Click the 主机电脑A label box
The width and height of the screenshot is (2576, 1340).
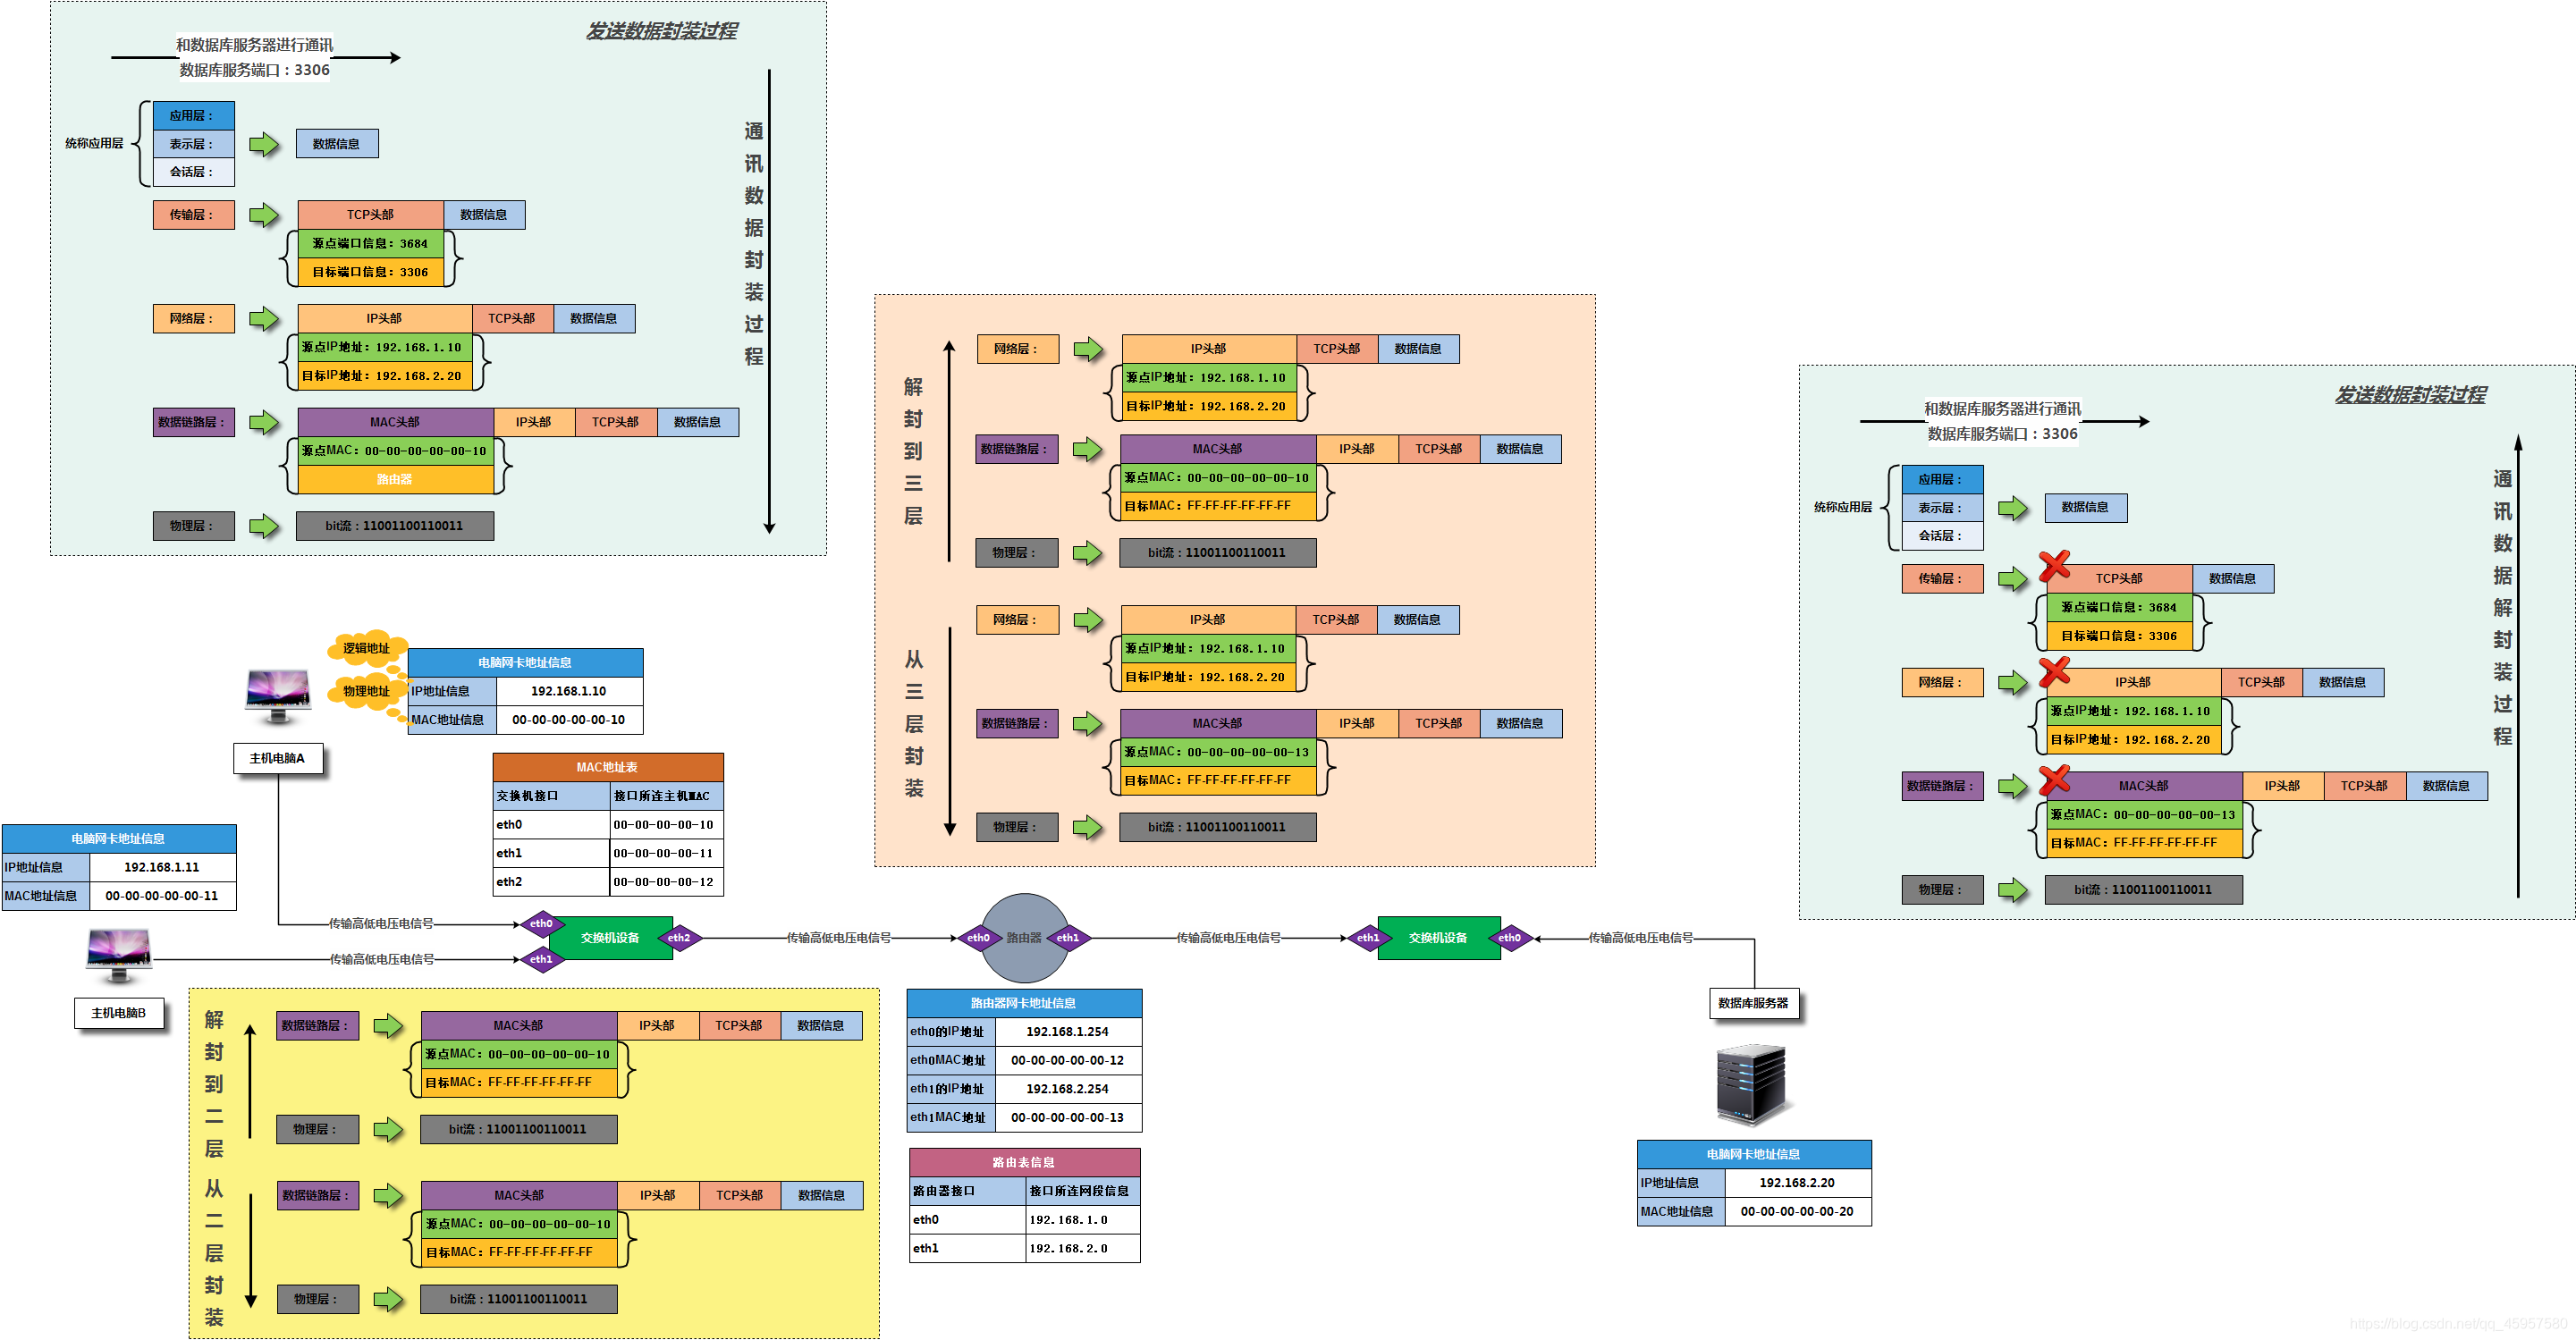click(x=277, y=759)
